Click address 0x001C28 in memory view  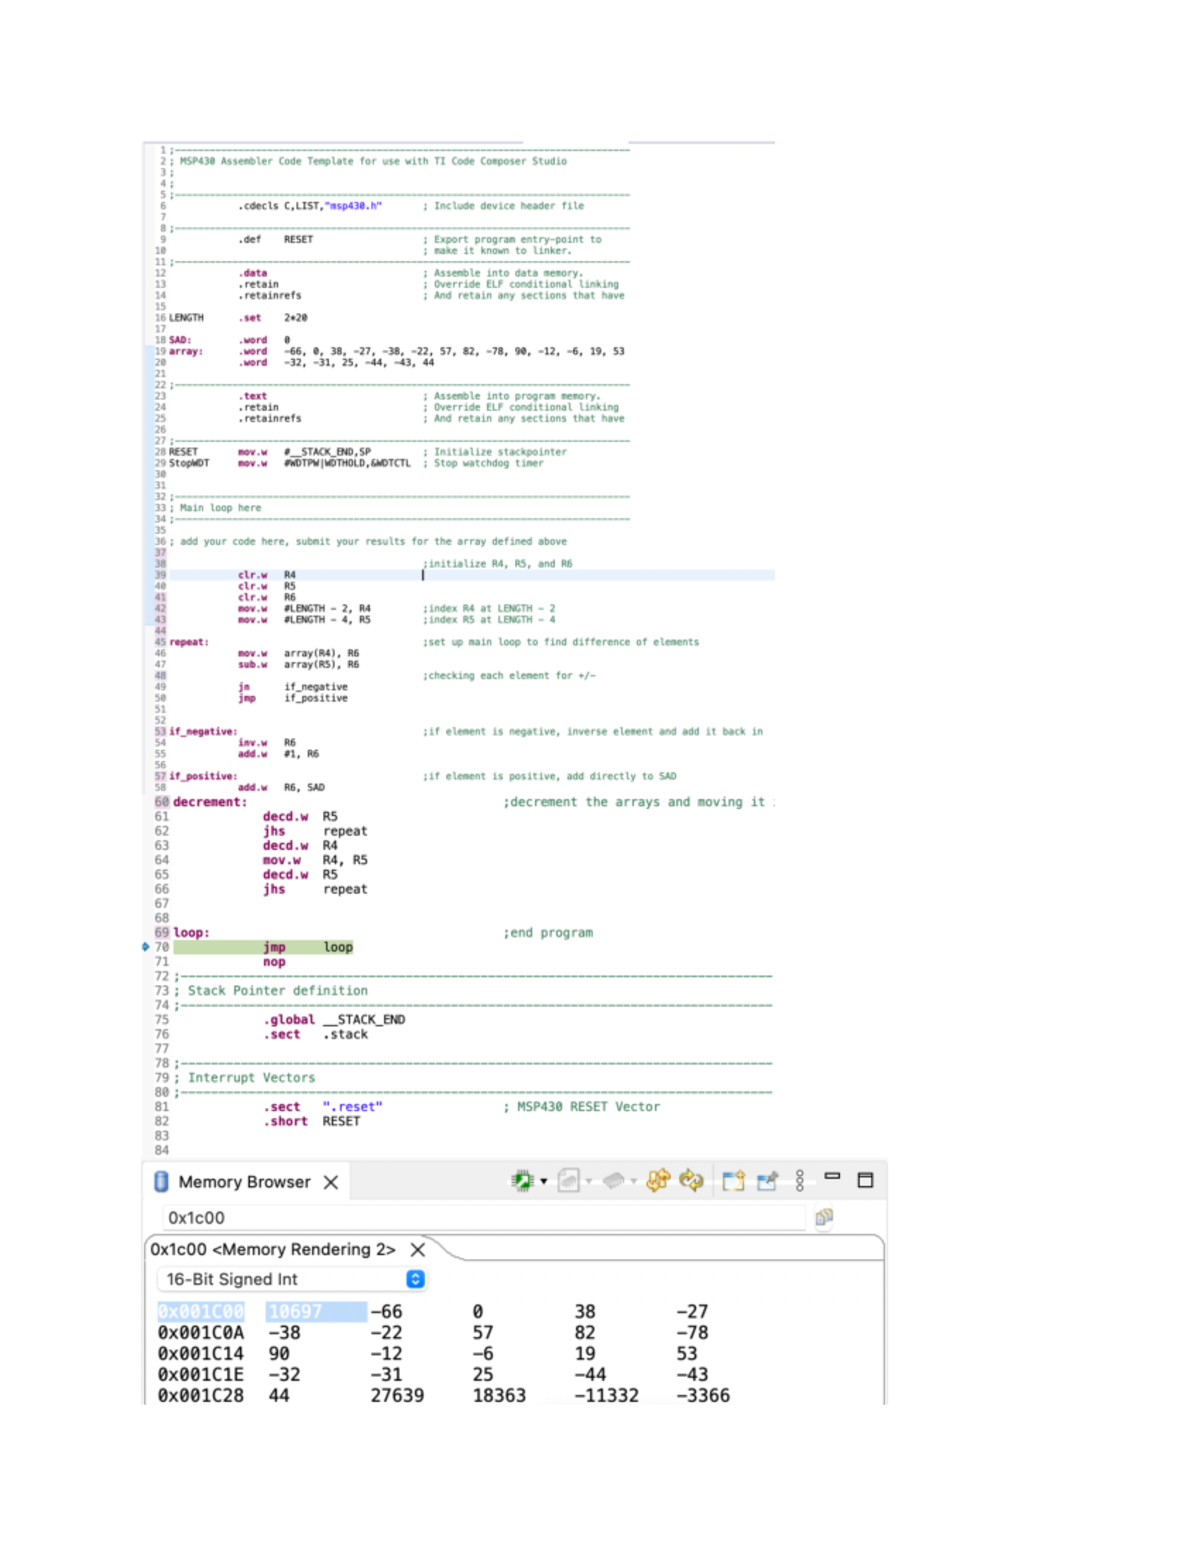tap(200, 1395)
